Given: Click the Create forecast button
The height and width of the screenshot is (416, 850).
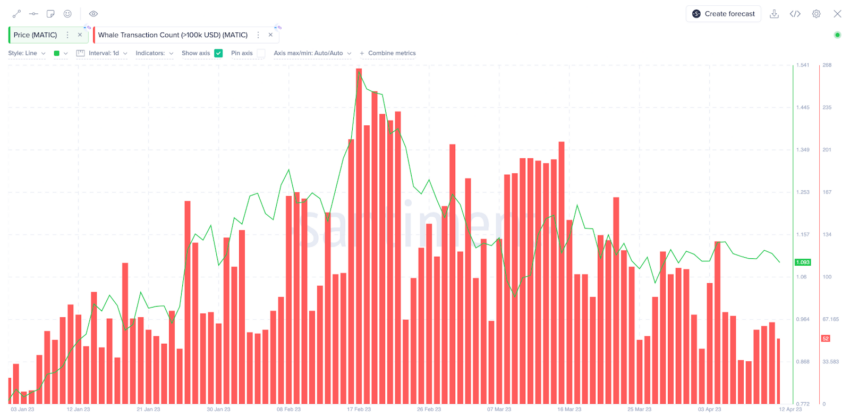Looking at the screenshot, I should pyautogui.click(x=723, y=14).
